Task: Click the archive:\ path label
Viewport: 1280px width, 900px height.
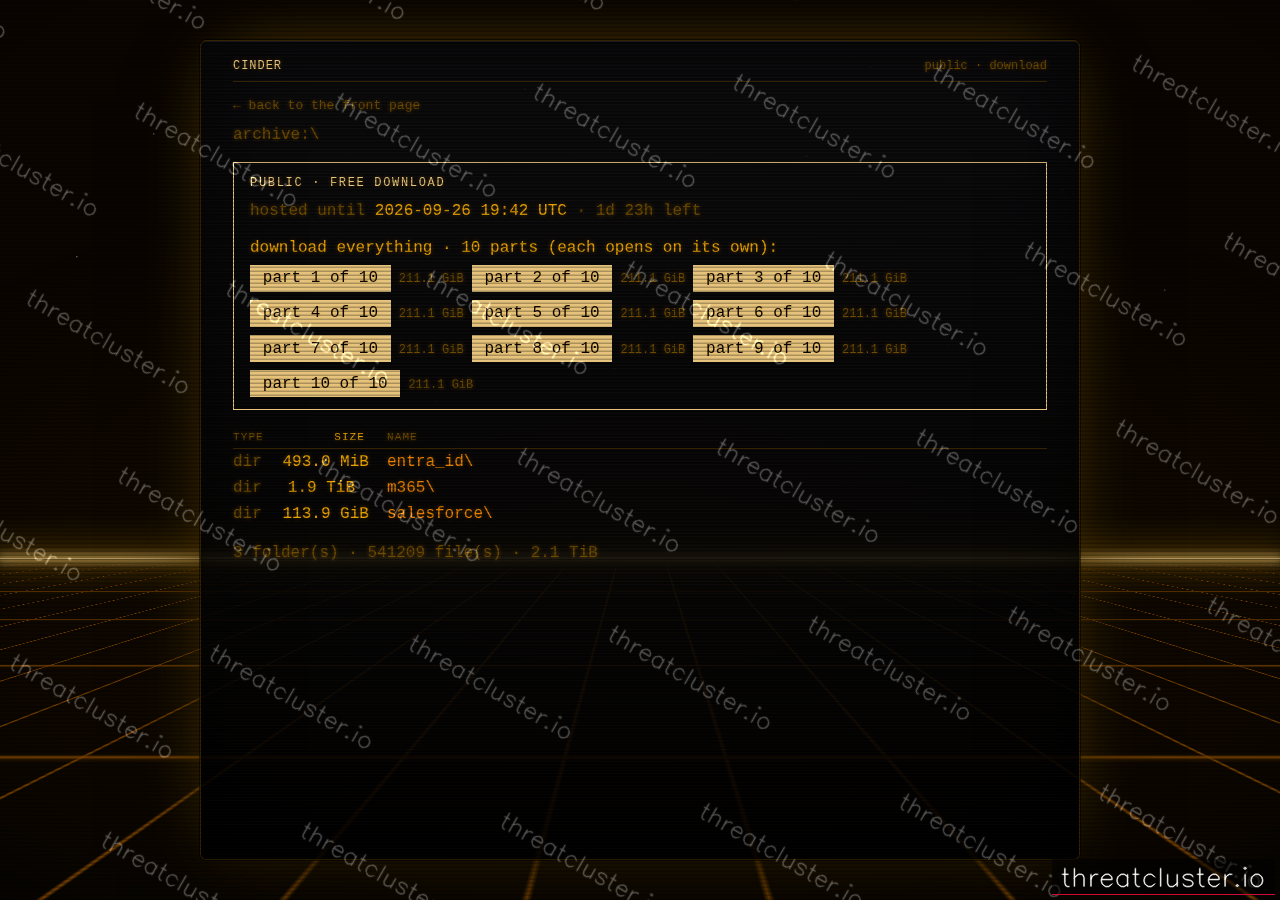Action: tap(276, 134)
